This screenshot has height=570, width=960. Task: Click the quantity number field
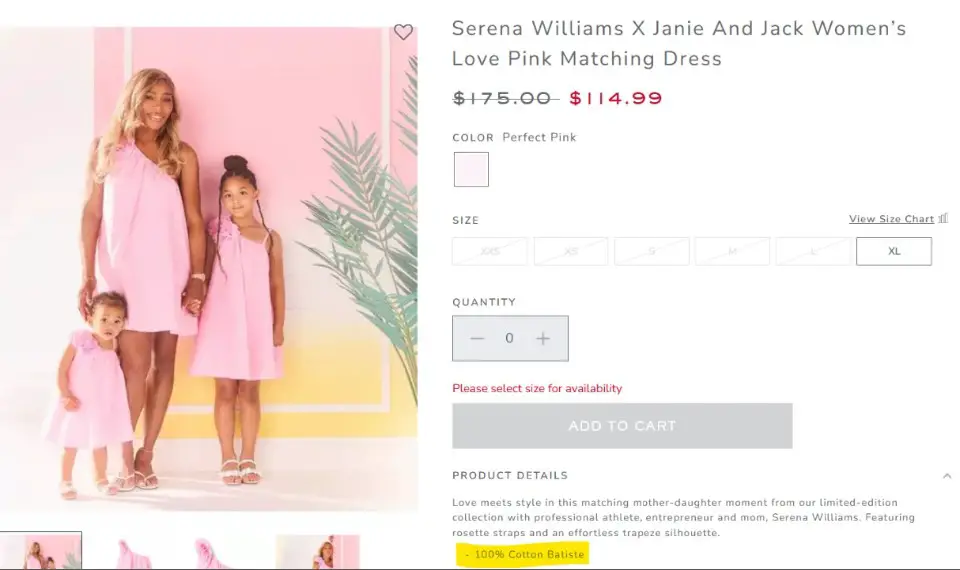tap(510, 339)
